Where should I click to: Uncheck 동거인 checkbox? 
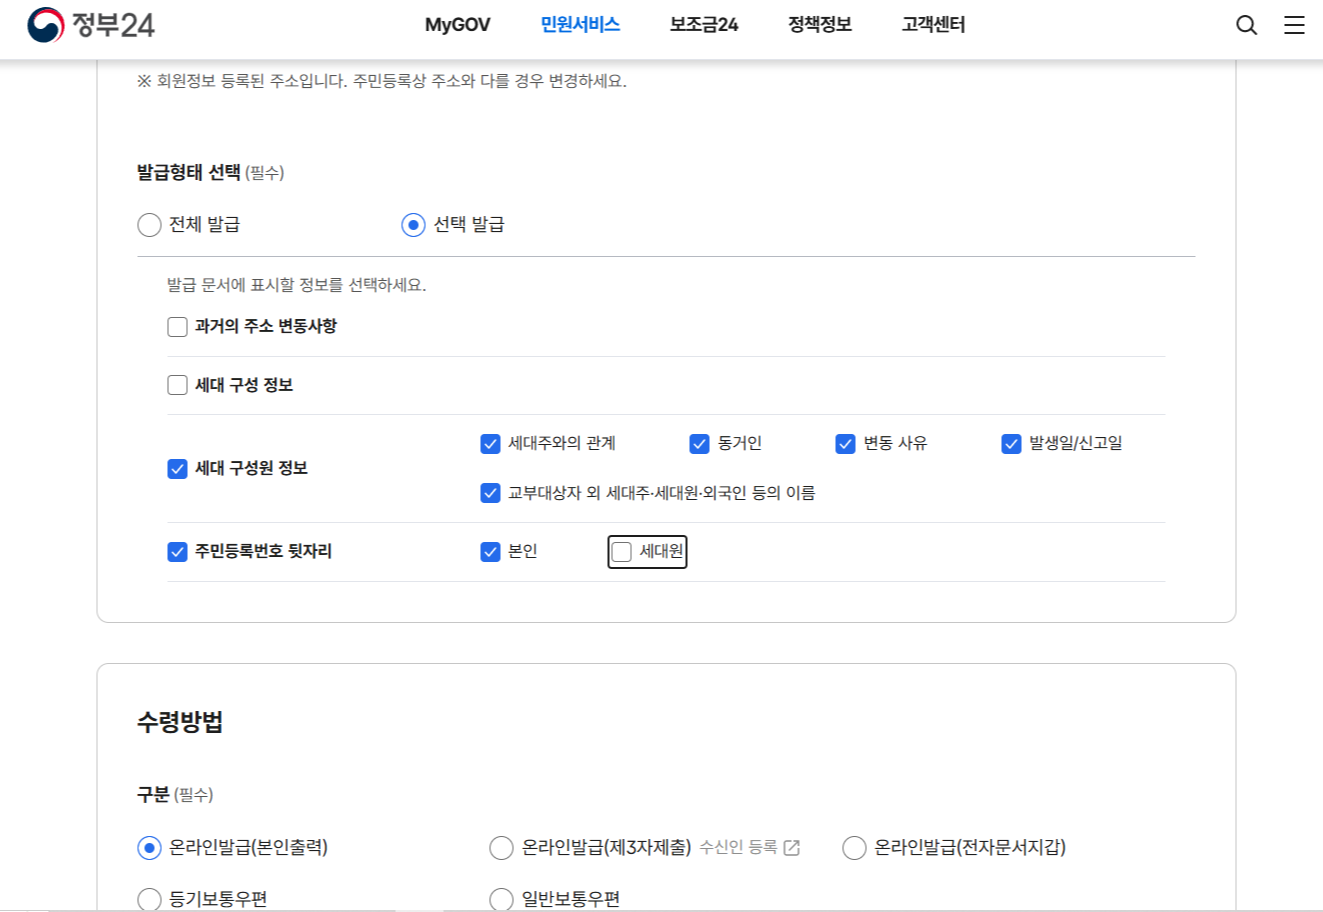[700, 444]
